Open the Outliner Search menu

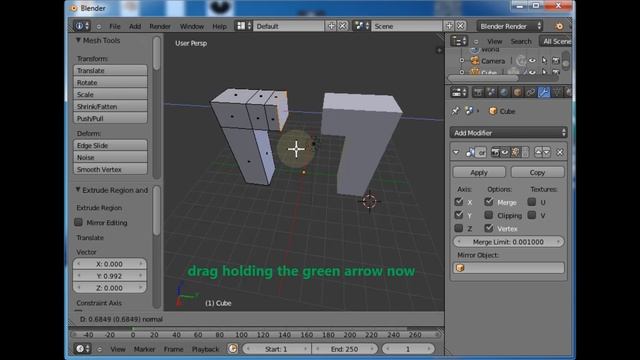pyautogui.click(x=521, y=41)
